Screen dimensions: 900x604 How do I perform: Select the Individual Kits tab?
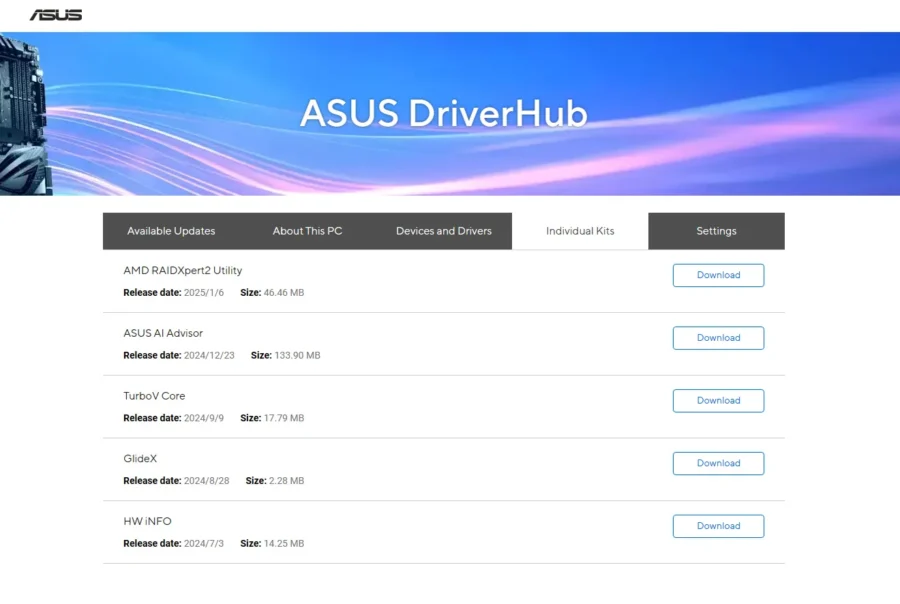click(580, 231)
